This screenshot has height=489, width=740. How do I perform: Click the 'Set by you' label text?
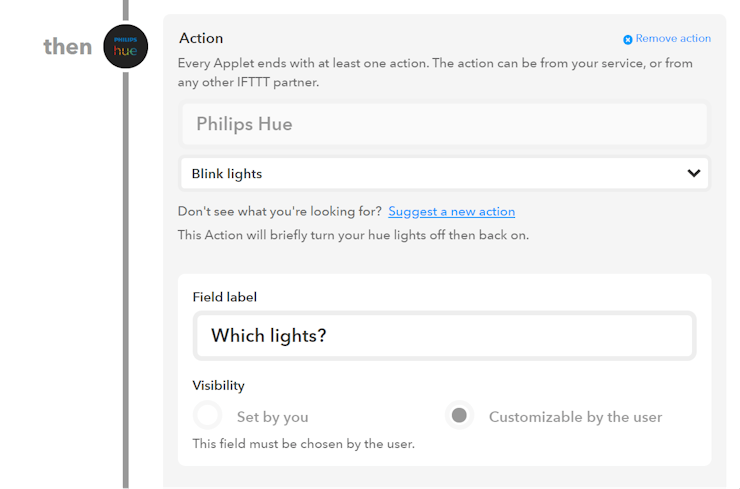click(x=272, y=417)
